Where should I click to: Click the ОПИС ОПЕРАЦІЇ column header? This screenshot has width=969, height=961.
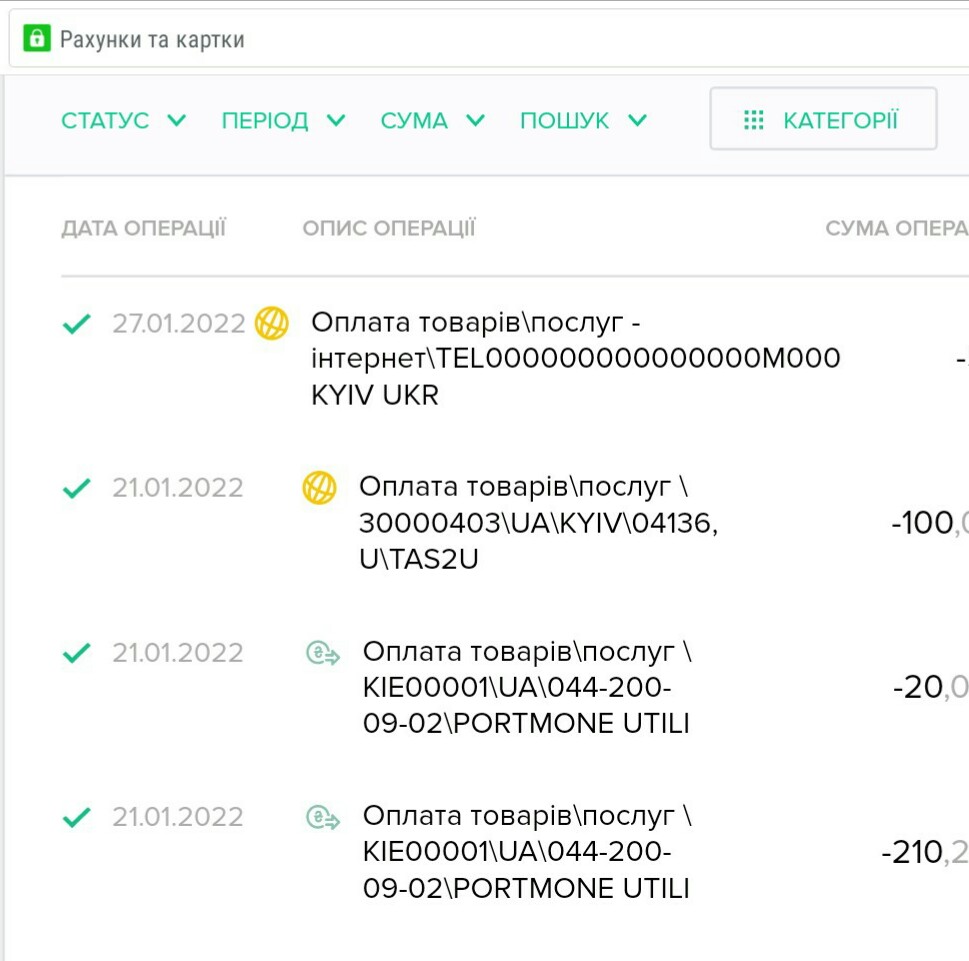pyautogui.click(x=389, y=228)
